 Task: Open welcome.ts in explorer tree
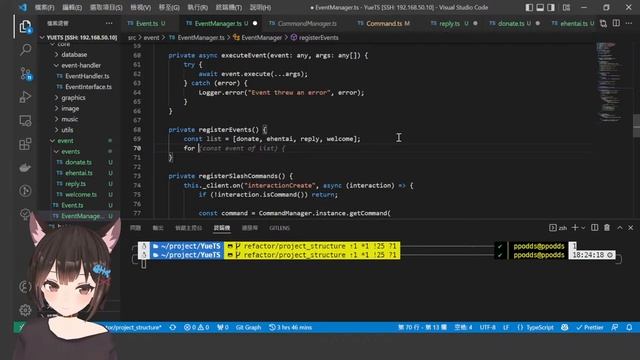[x=80, y=195]
